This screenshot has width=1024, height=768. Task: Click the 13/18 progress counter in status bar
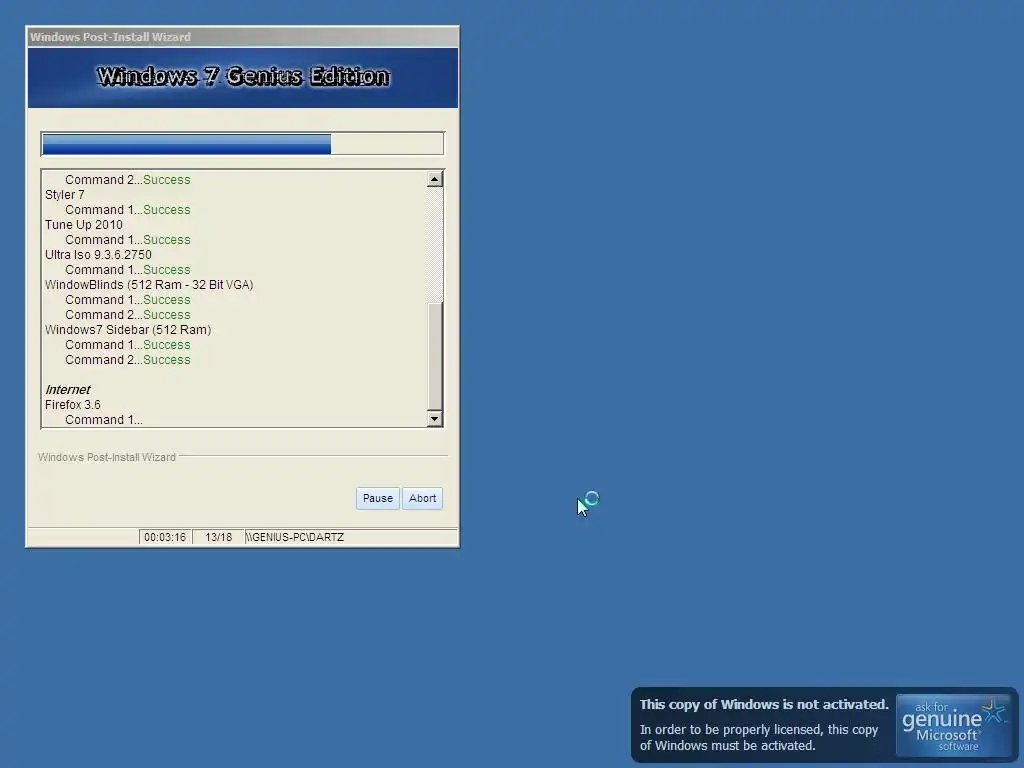pos(219,537)
